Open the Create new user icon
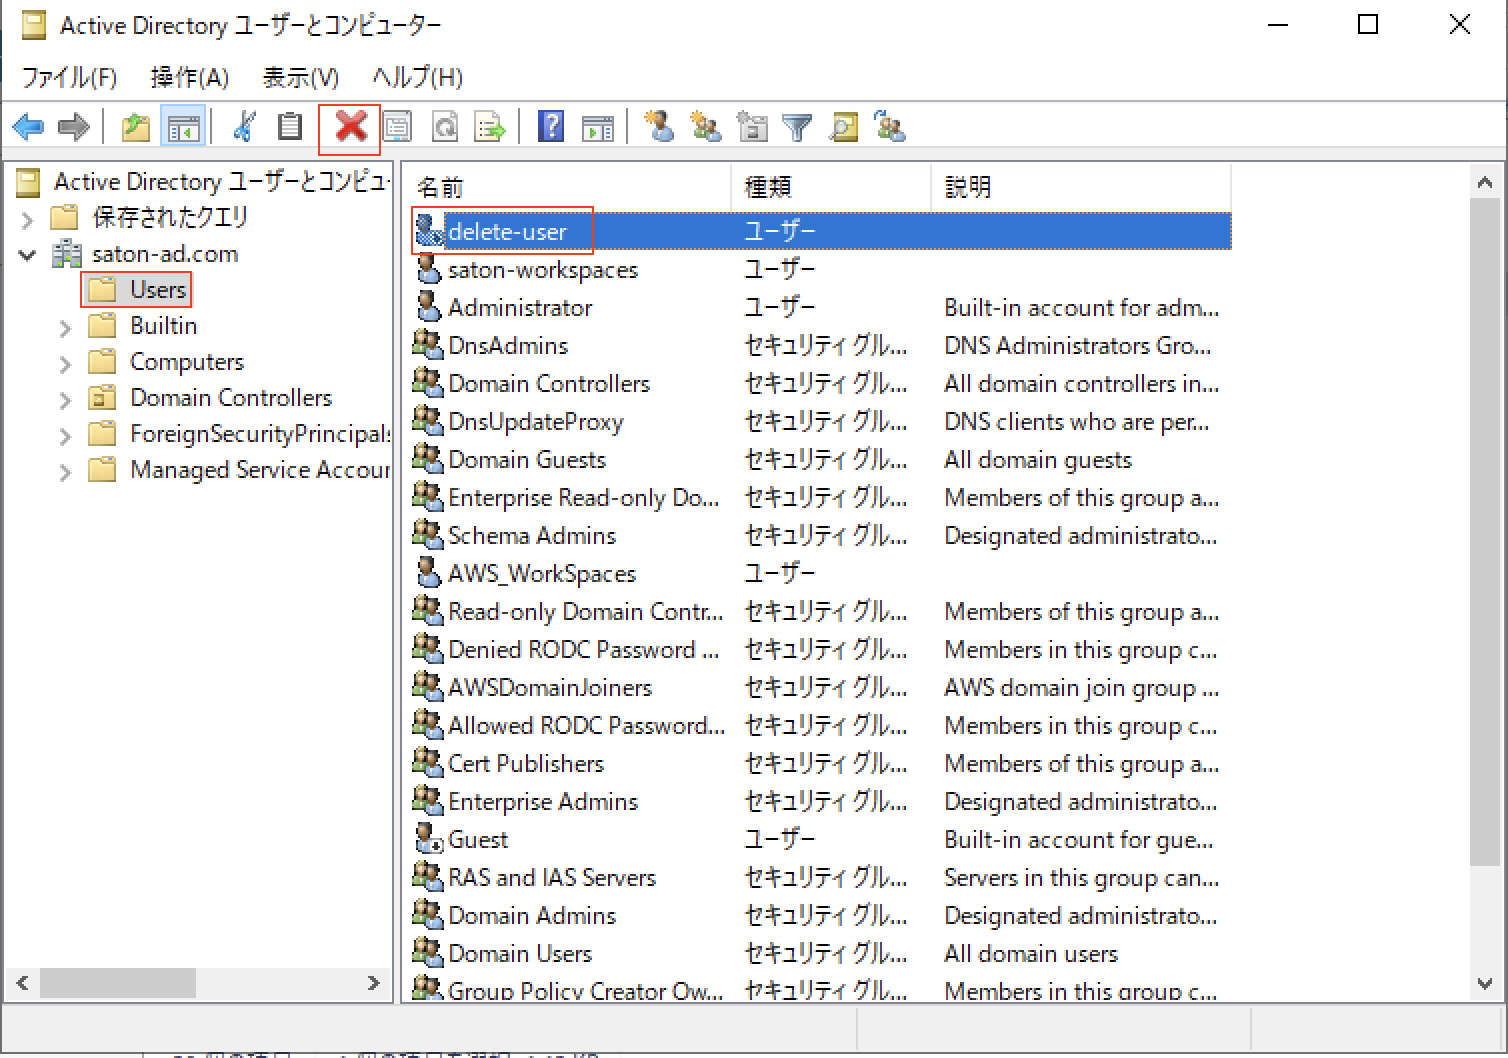This screenshot has height=1058, width=1508. coord(660,127)
